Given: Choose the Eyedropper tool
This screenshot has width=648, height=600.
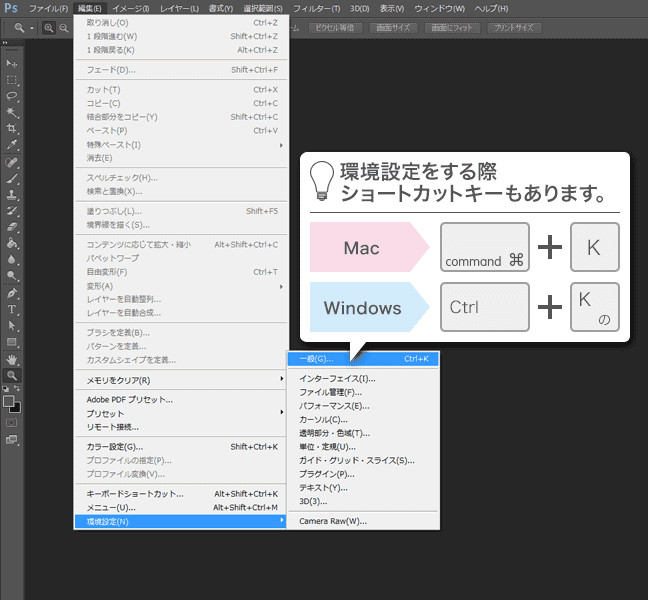Looking at the screenshot, I should pyautogui.click(x=12, y=145).
